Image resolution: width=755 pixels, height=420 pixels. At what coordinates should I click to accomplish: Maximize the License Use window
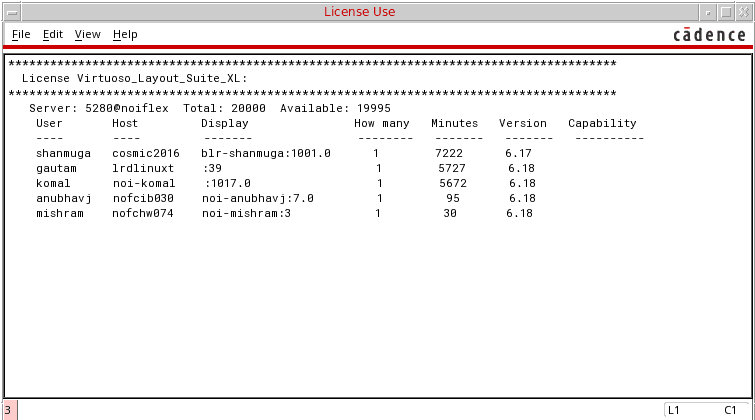[x=726, y=13]
